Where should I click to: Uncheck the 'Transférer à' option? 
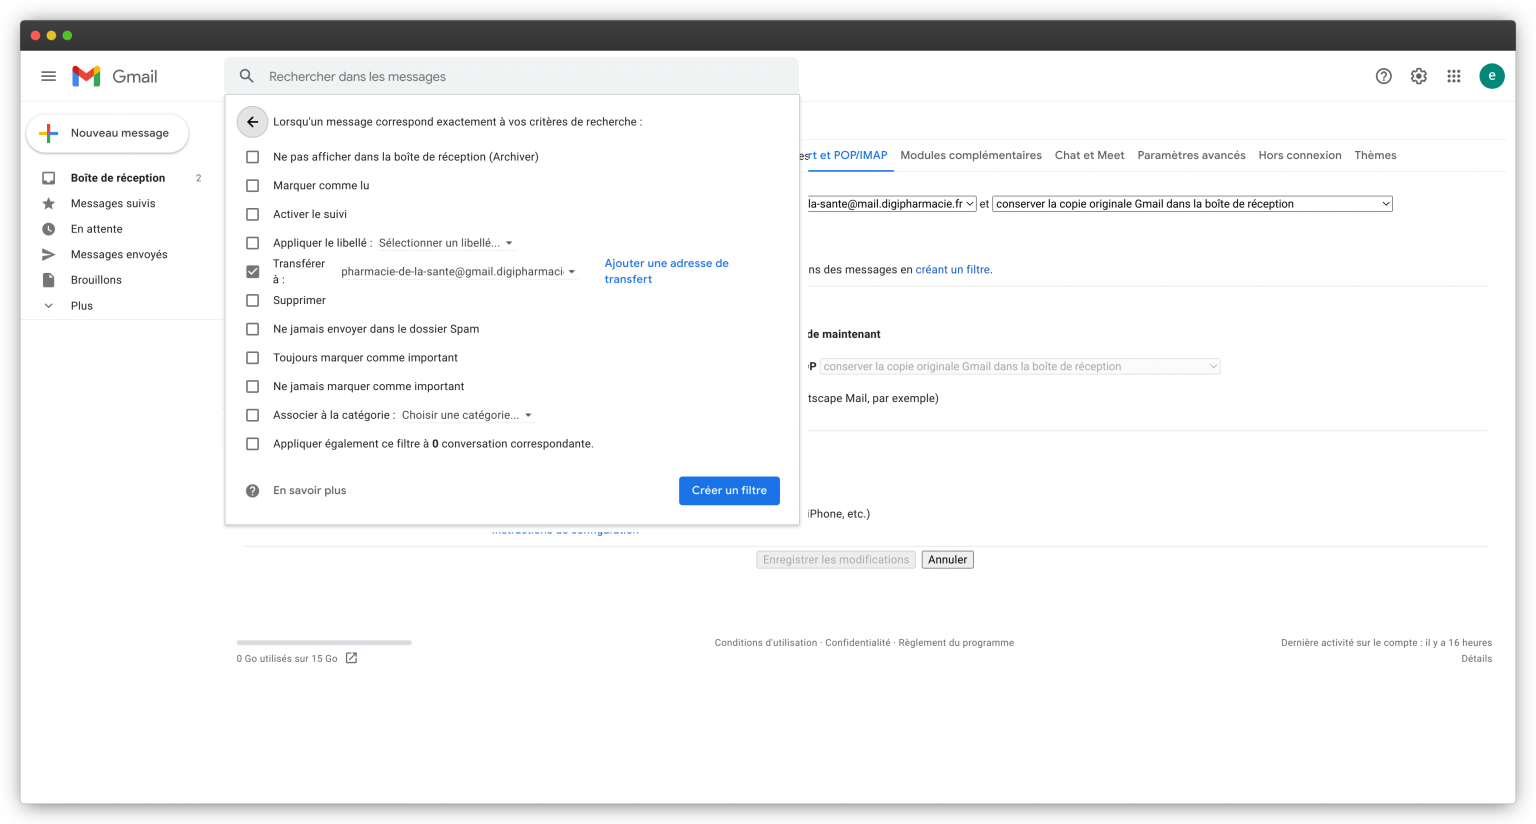(252, 270)
